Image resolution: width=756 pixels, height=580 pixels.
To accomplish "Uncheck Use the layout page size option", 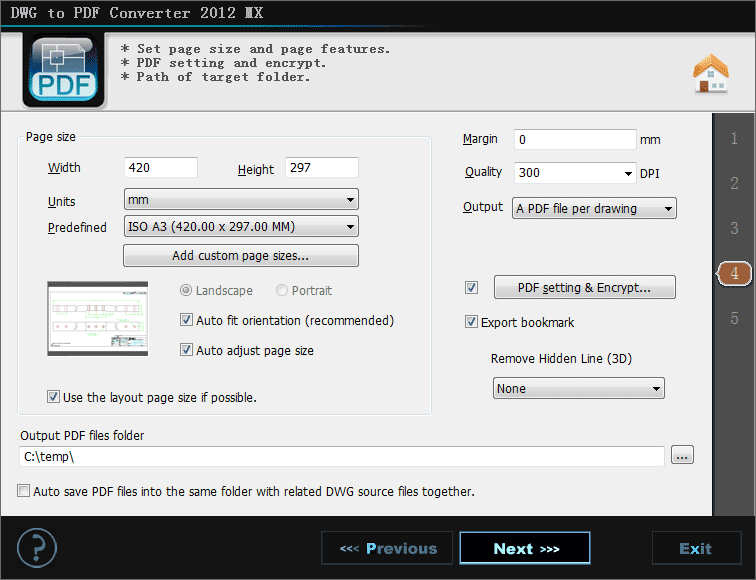I will click(53, 397).
